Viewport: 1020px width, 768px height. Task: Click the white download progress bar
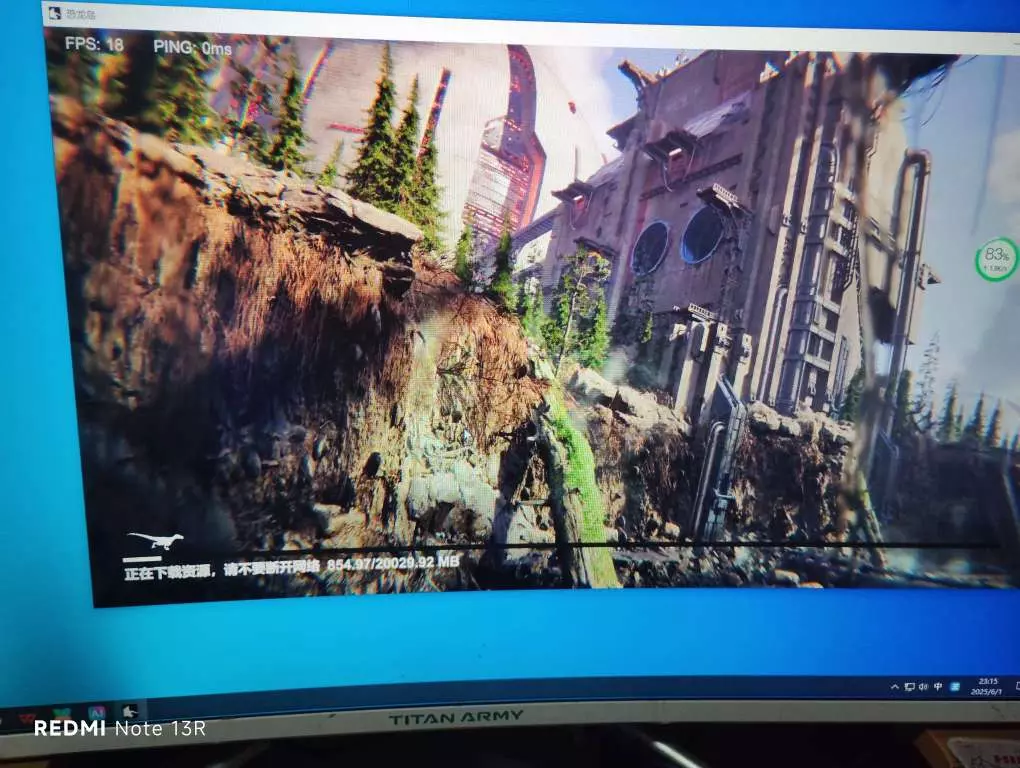[x=142, y=559]
